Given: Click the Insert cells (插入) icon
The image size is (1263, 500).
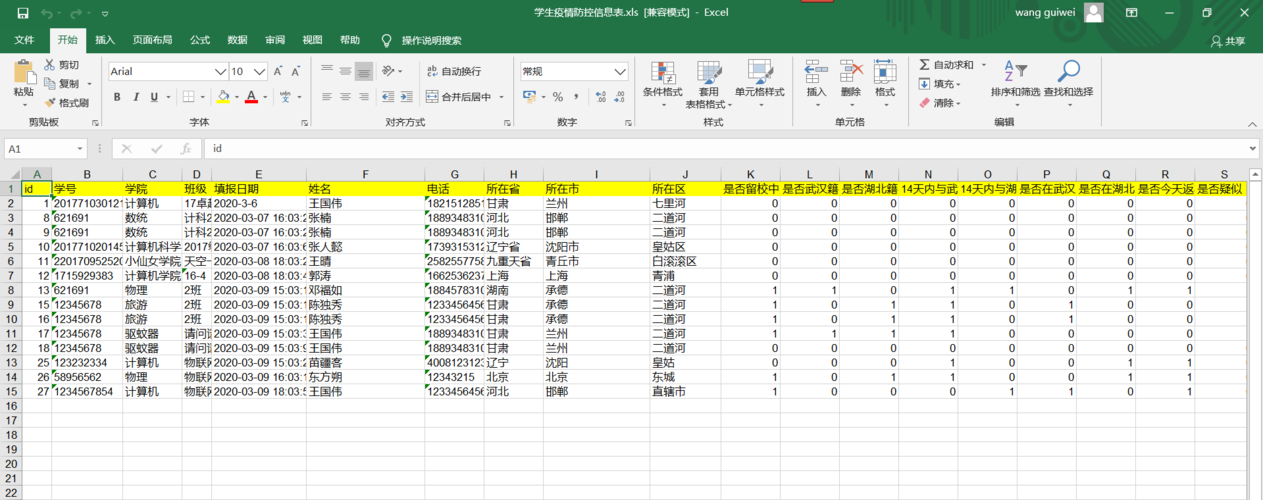Looking at the screenshot, I should pos(816,72).
